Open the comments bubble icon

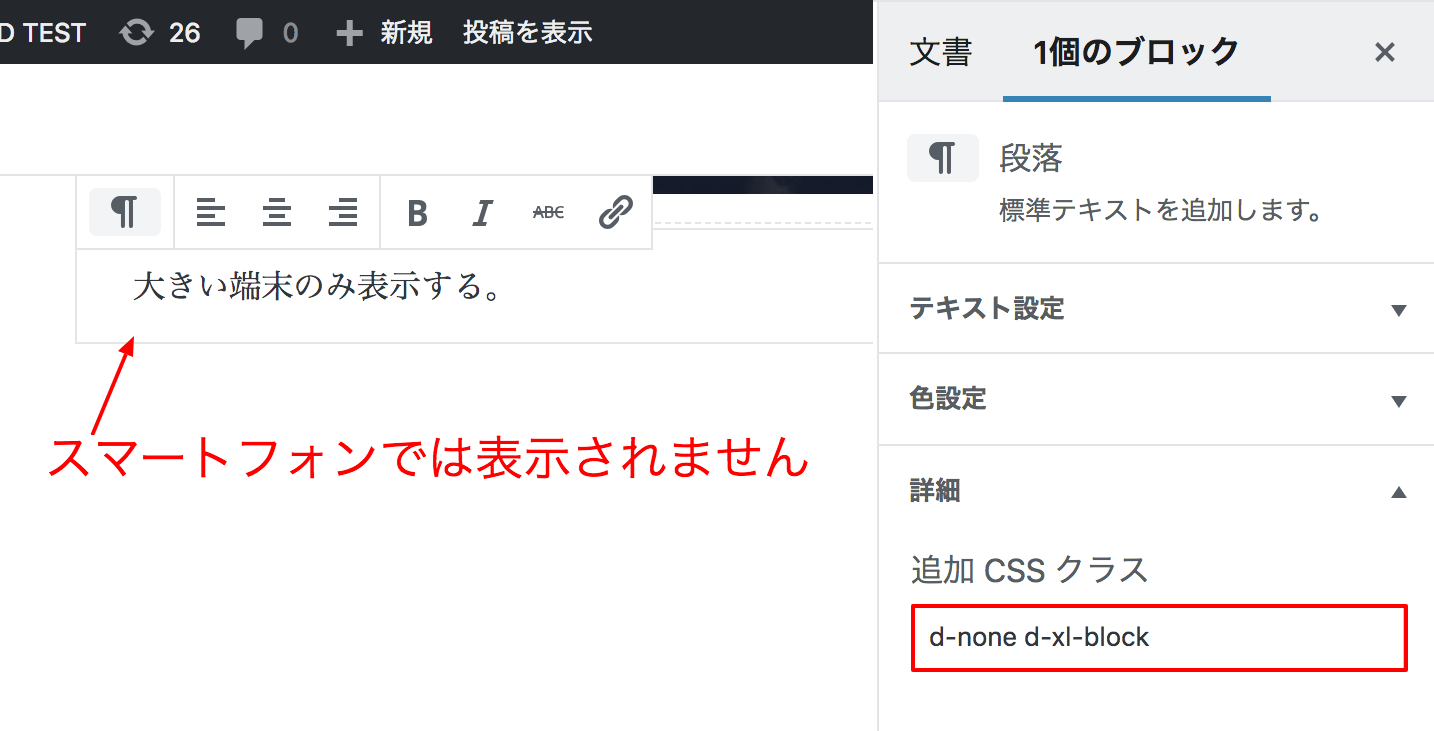click(x=249, y=34)
